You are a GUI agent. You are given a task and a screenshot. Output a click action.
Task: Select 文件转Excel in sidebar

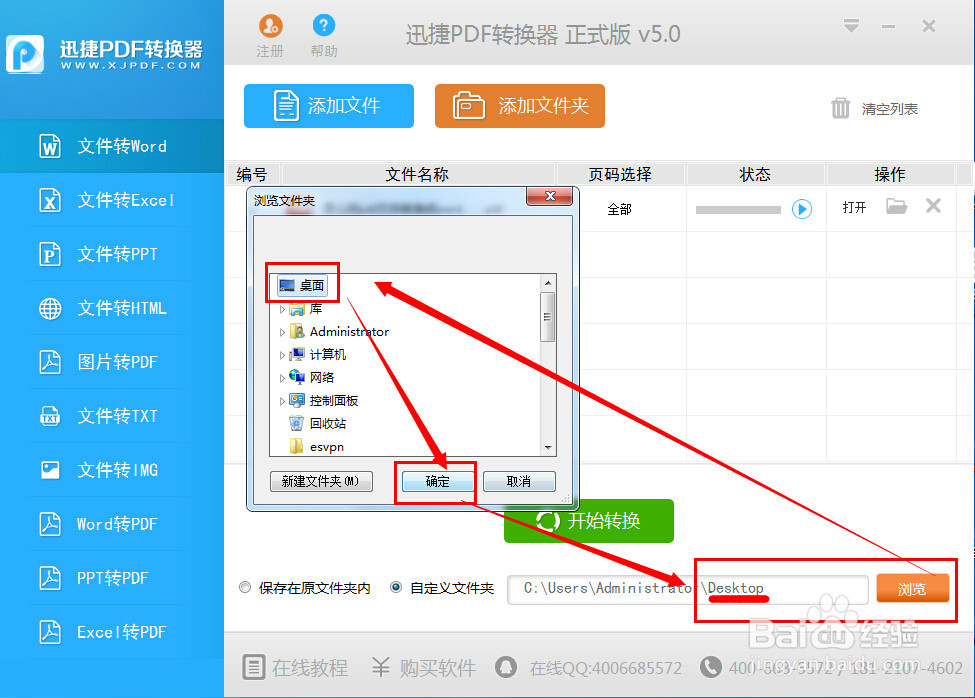(112, 200)
